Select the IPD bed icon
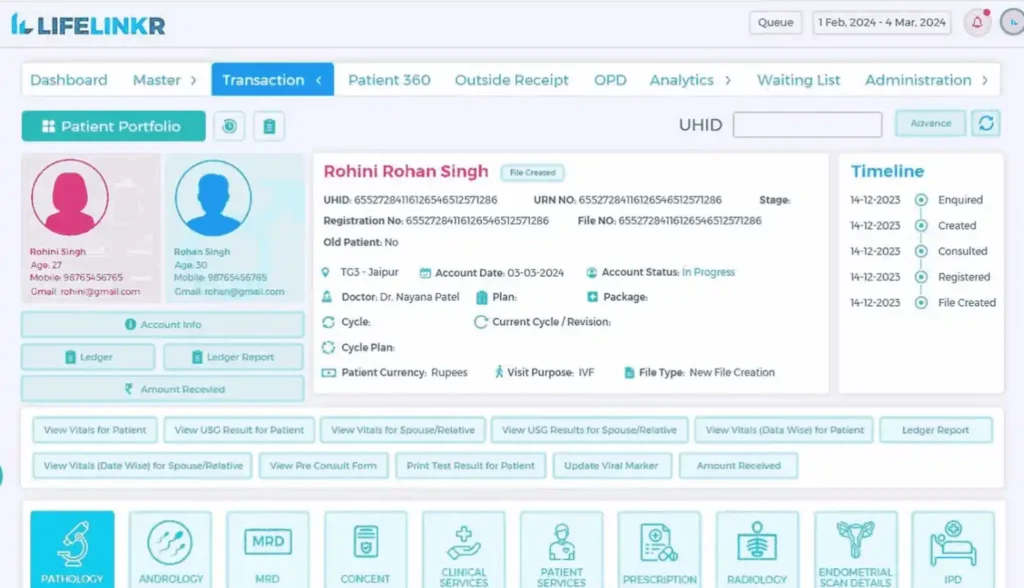 [953, 545]
